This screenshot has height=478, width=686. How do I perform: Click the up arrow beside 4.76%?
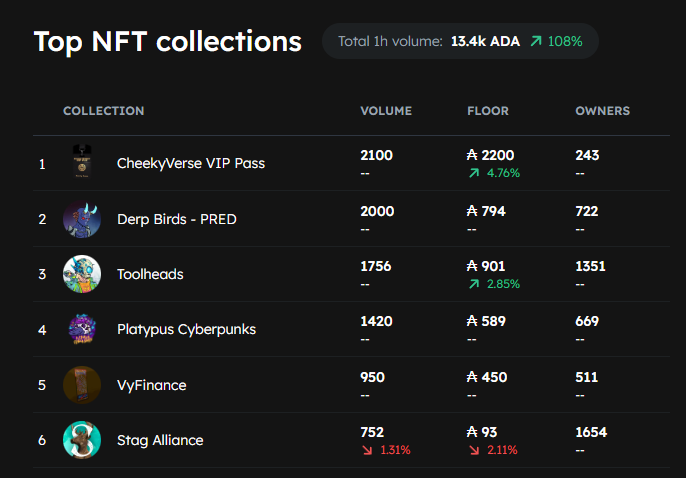point(474,173)
